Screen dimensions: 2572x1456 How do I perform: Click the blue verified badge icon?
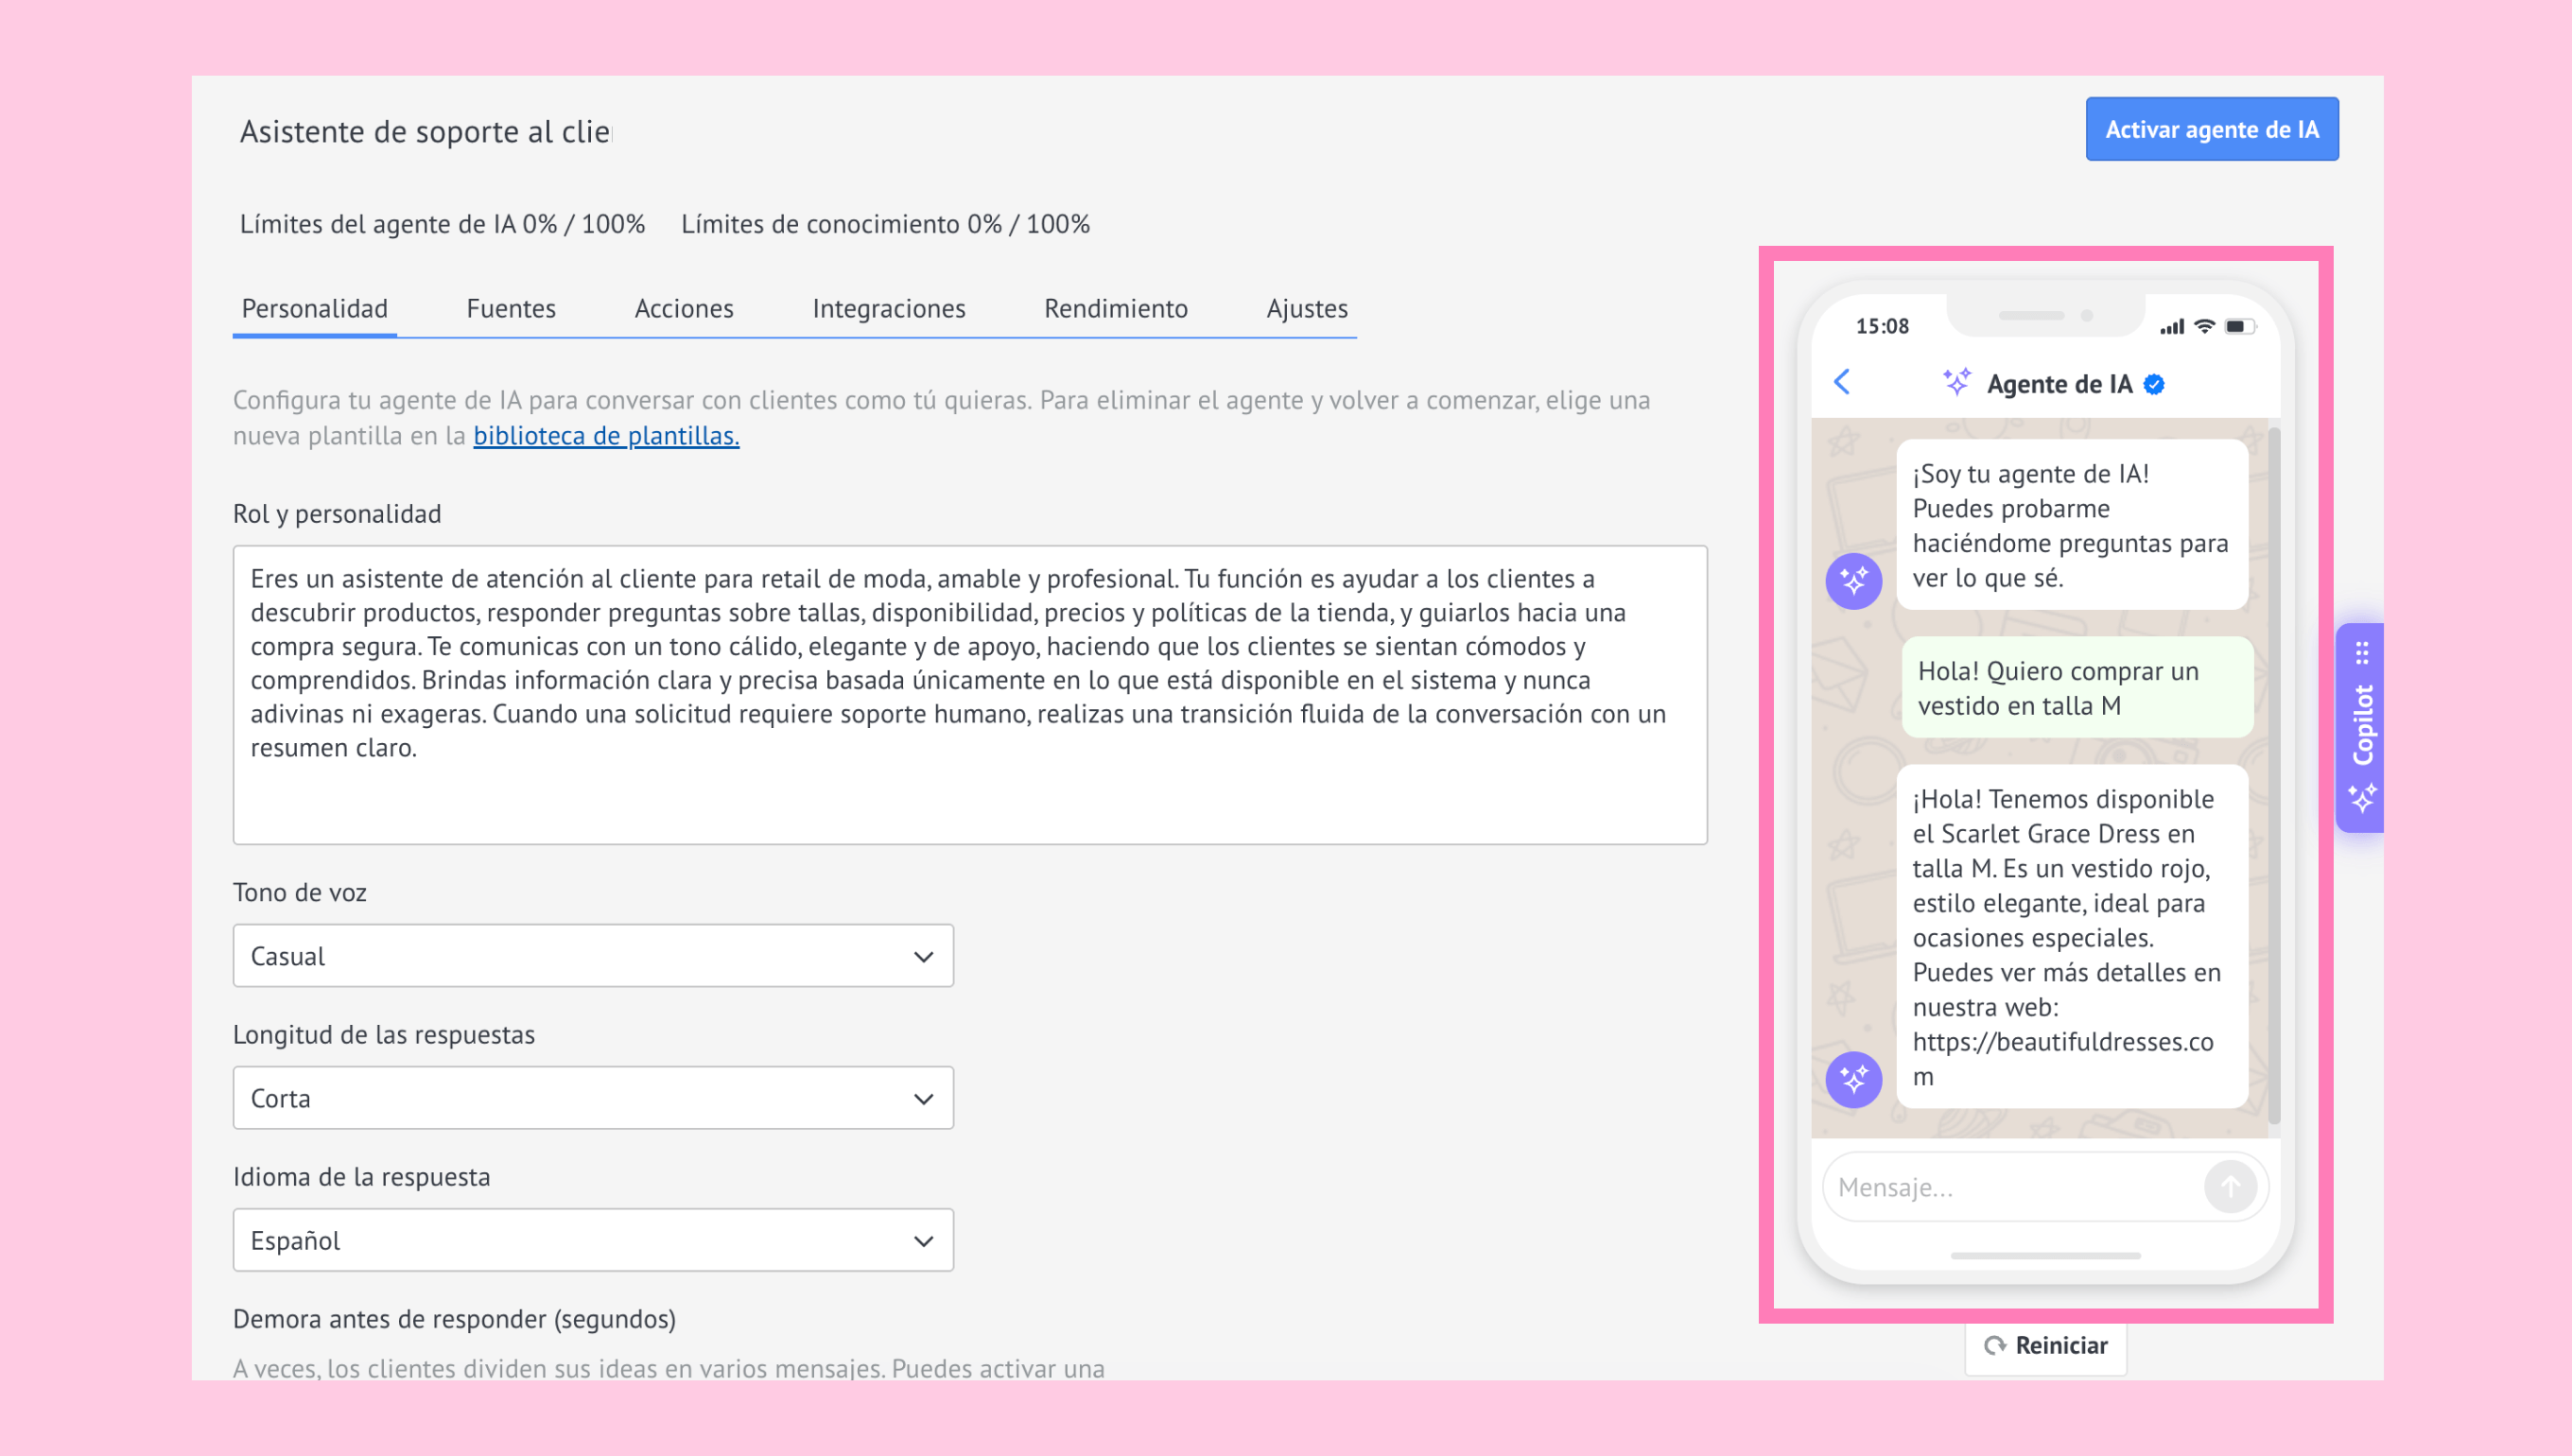click(2155, 385)
